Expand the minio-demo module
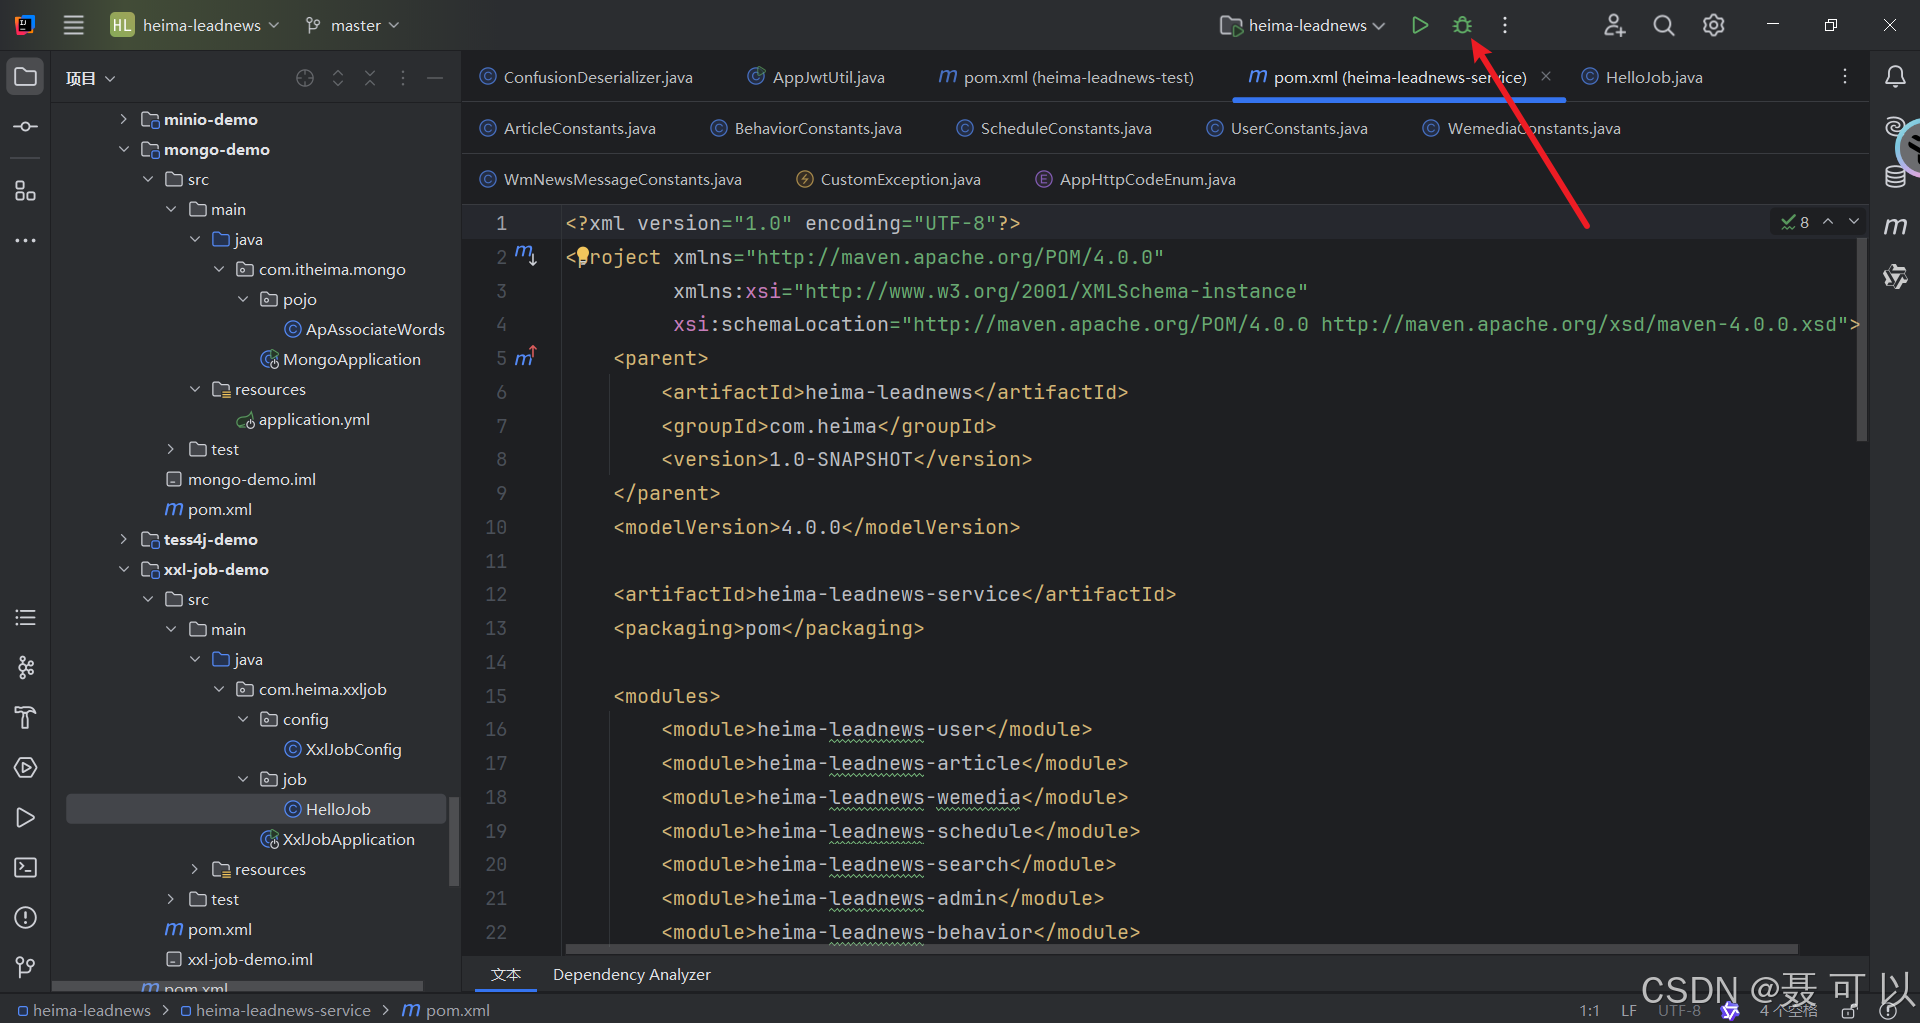Viewport: 1920px width, 1023px height. tap(123, 119)
